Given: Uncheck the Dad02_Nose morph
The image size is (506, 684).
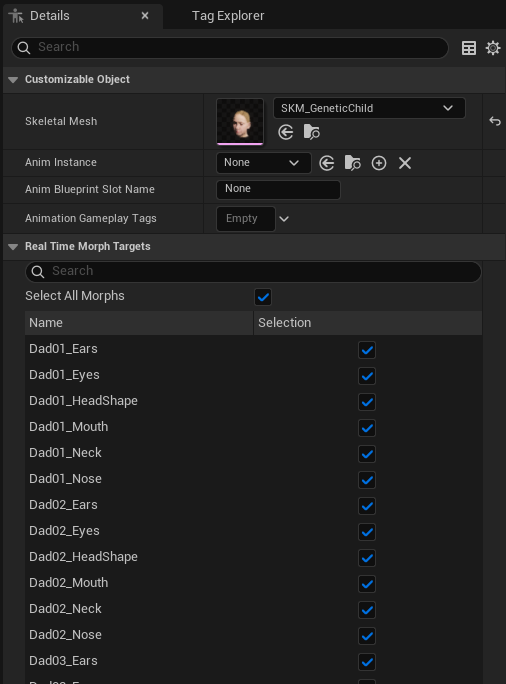Looking at the screenshot, I should [x=367, y=636].
